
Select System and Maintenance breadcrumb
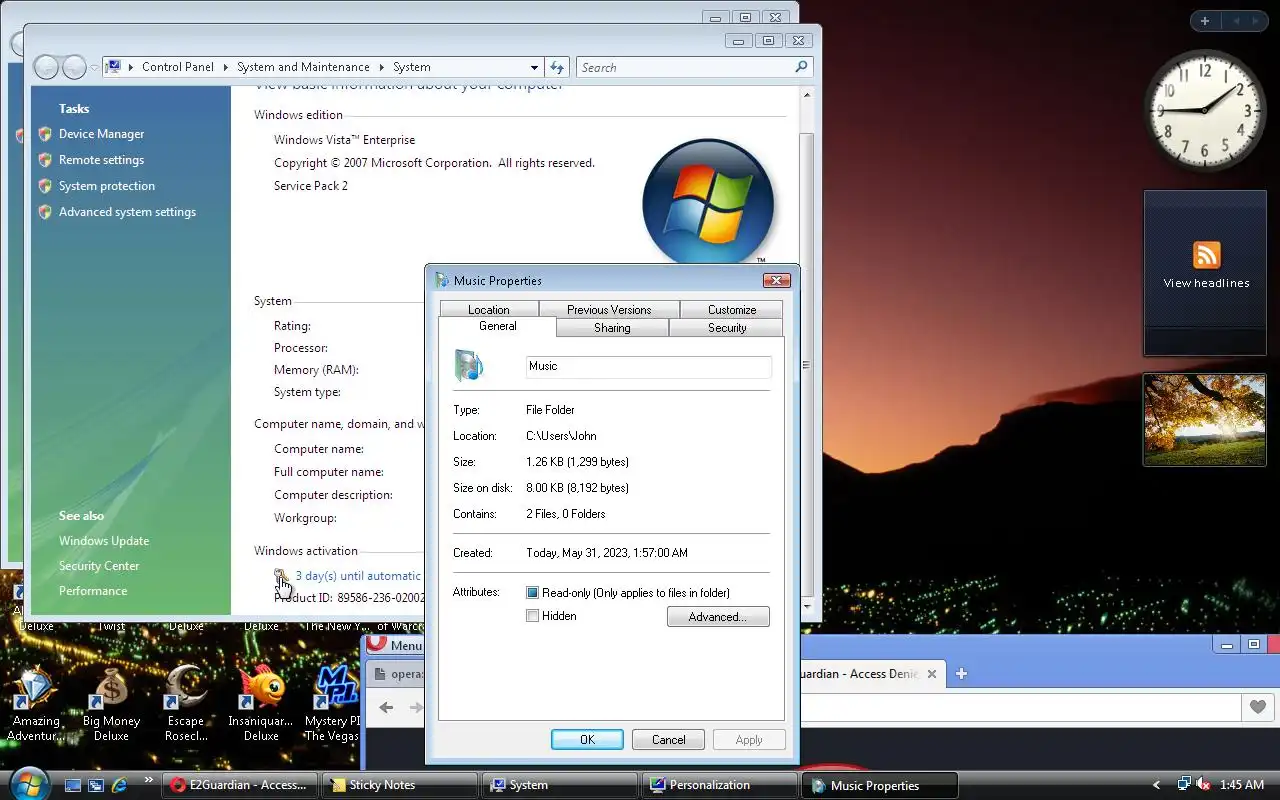point(303,67)
